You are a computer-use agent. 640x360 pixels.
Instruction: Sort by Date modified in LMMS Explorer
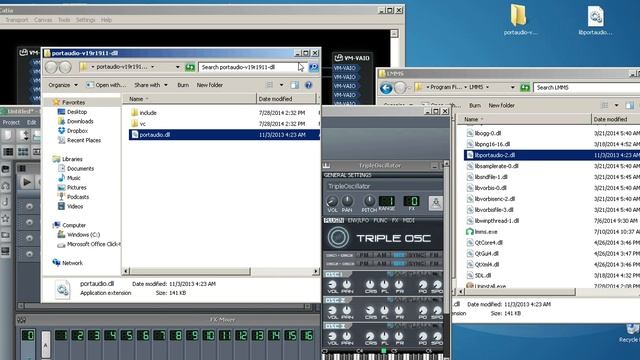pos(616,119)
